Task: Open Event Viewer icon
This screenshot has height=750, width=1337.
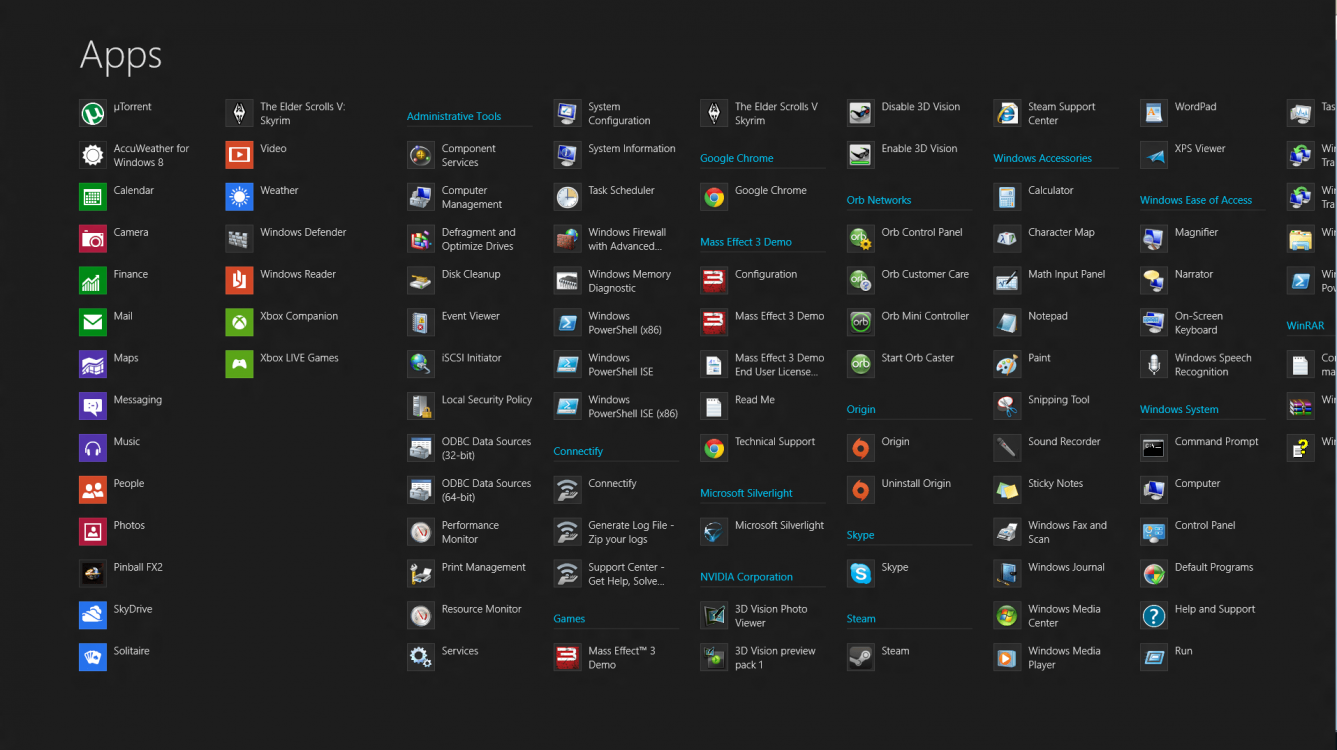Action: [421, 323]
